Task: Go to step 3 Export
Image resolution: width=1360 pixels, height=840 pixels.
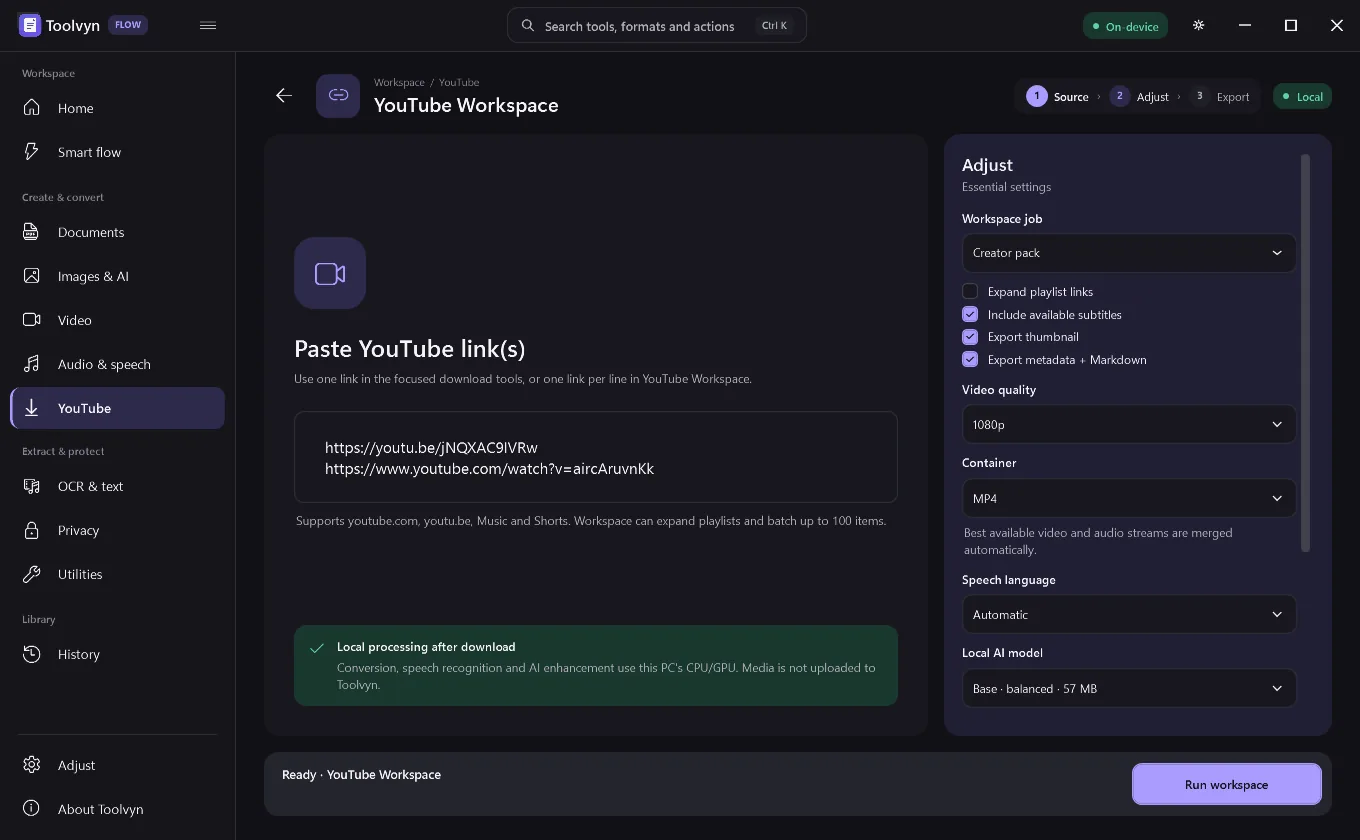Action: coord(1221,96)
